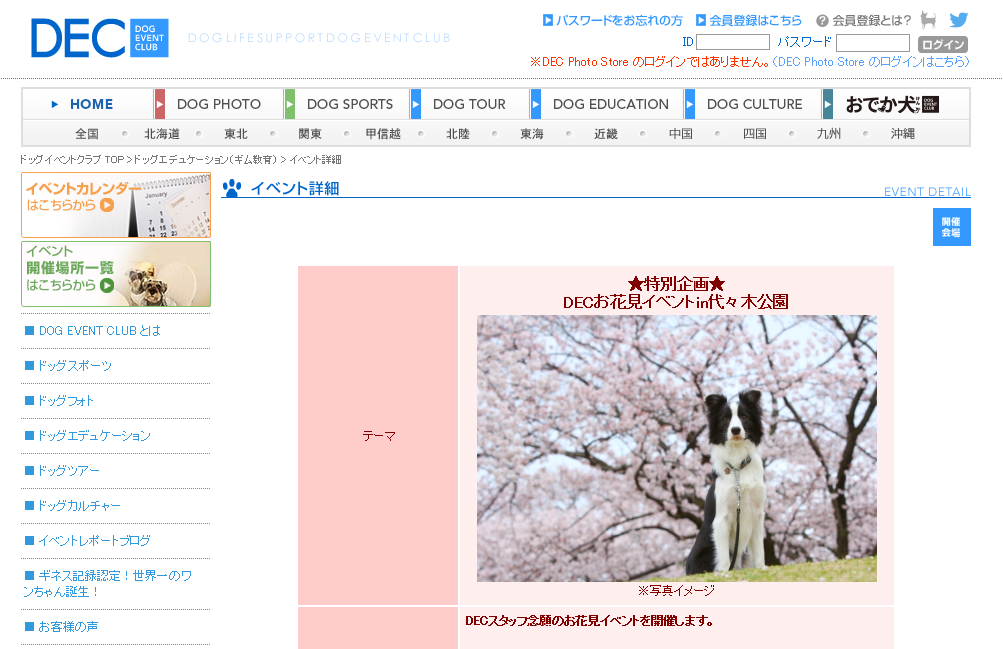The height and width of the screenshot is (649, 1003).
Task: Select the 関東 region filter
Action: pos(310,134)
